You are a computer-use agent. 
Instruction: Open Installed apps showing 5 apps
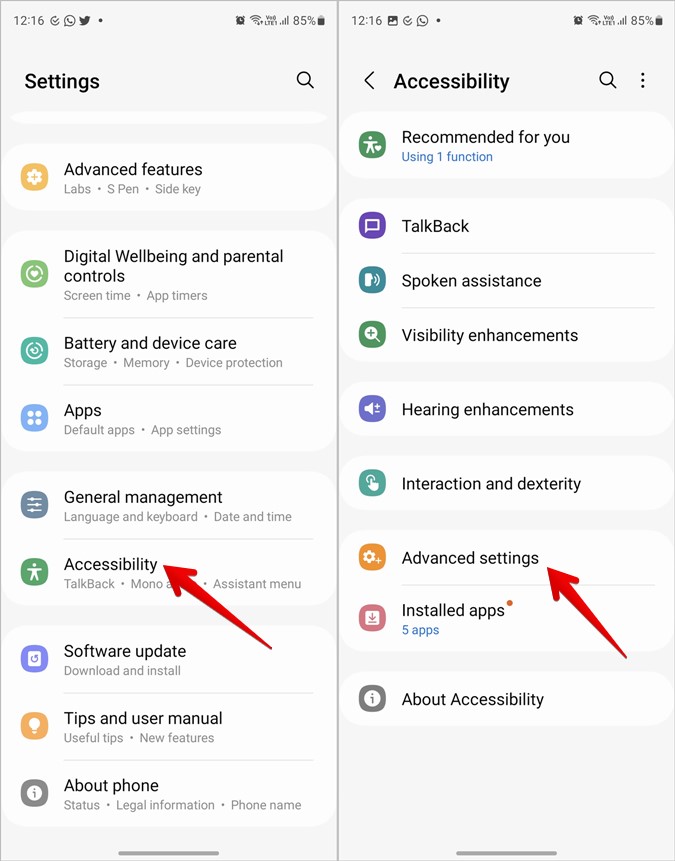coord(506,618)
